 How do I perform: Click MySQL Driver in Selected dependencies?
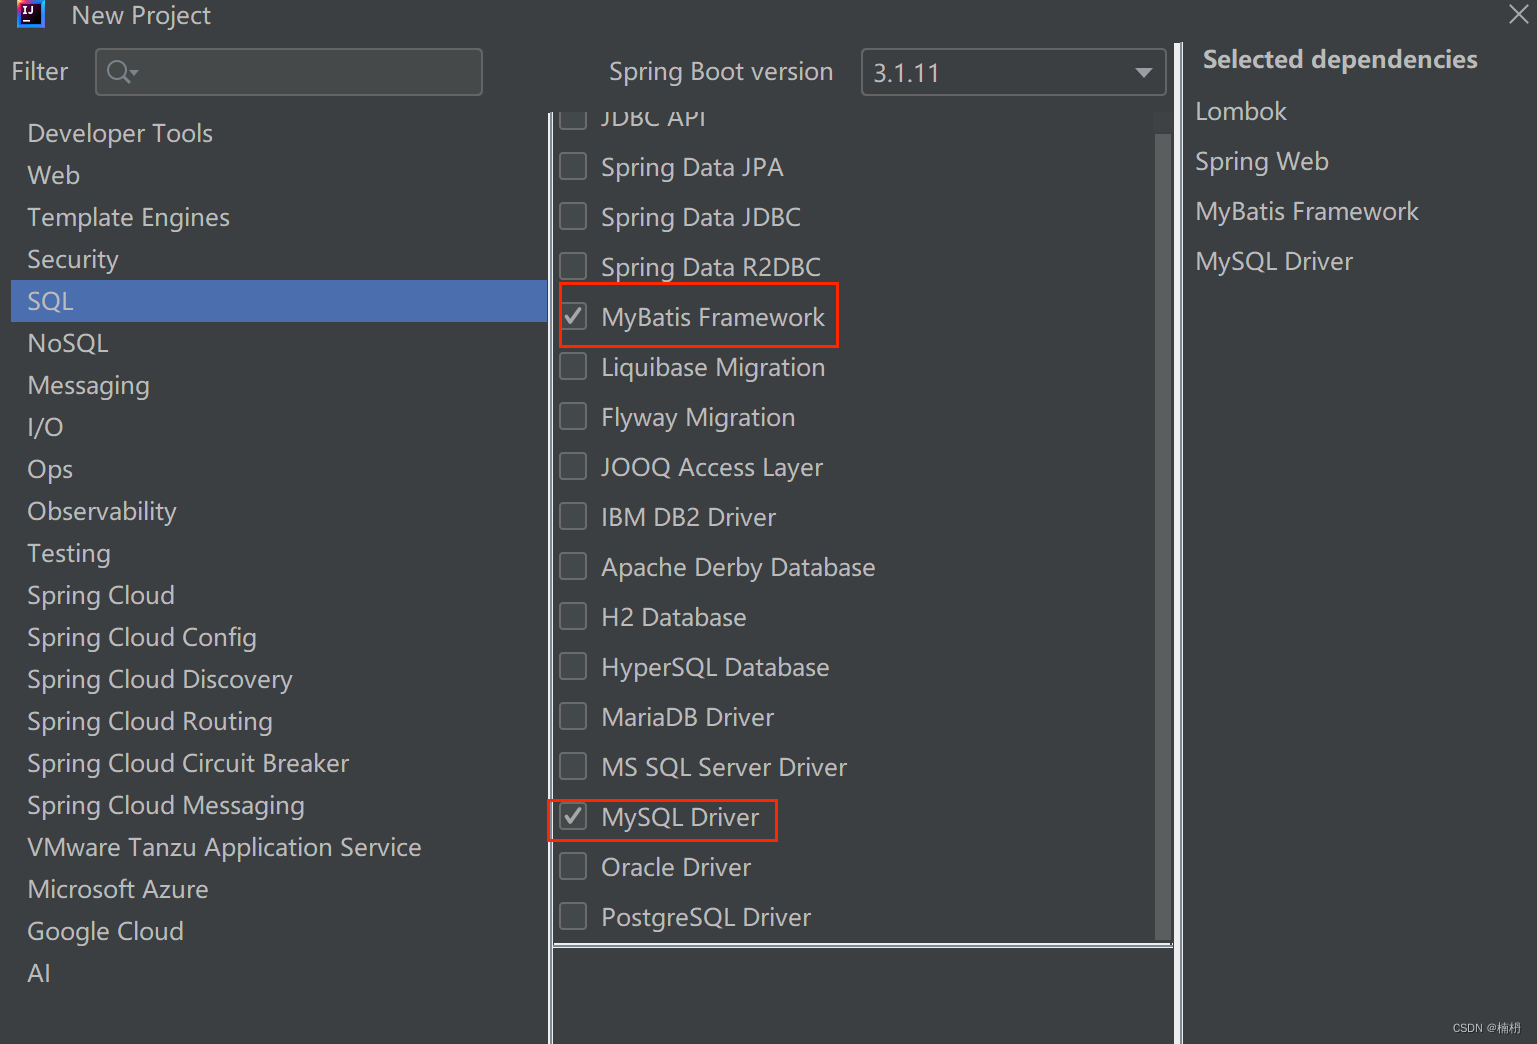point(1274,261)
